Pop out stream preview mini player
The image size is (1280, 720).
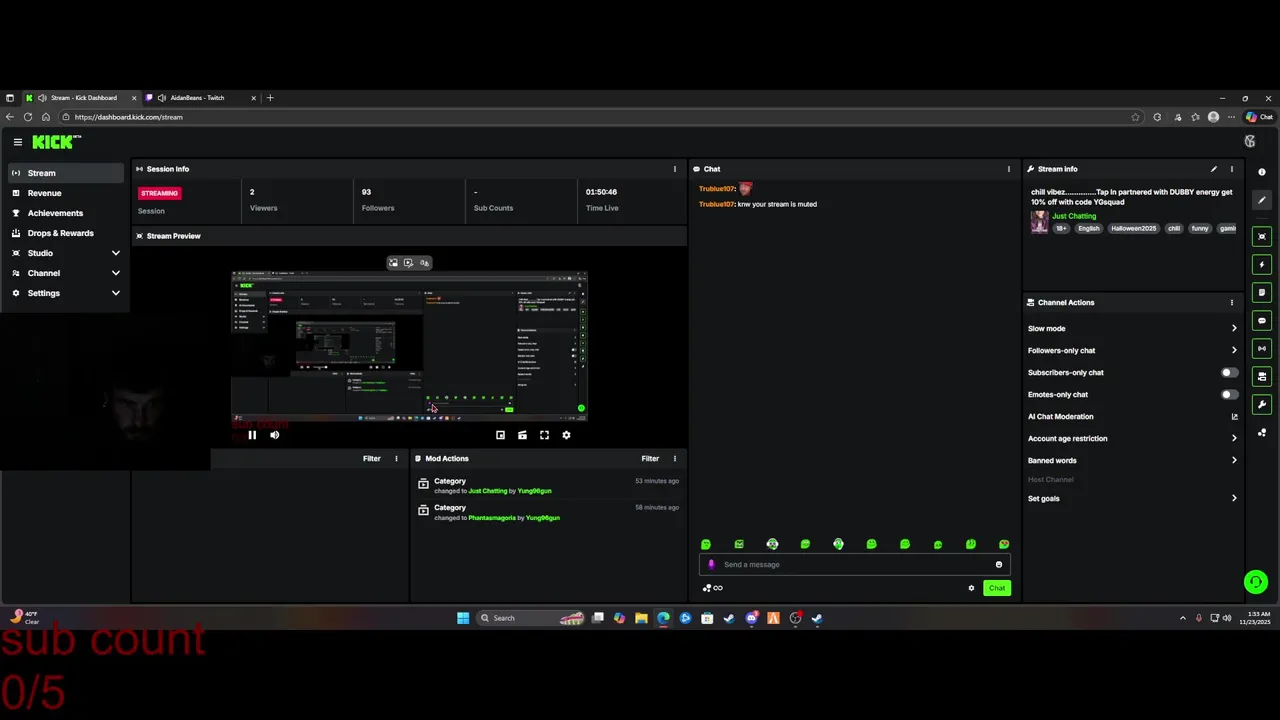click(500, 435)
